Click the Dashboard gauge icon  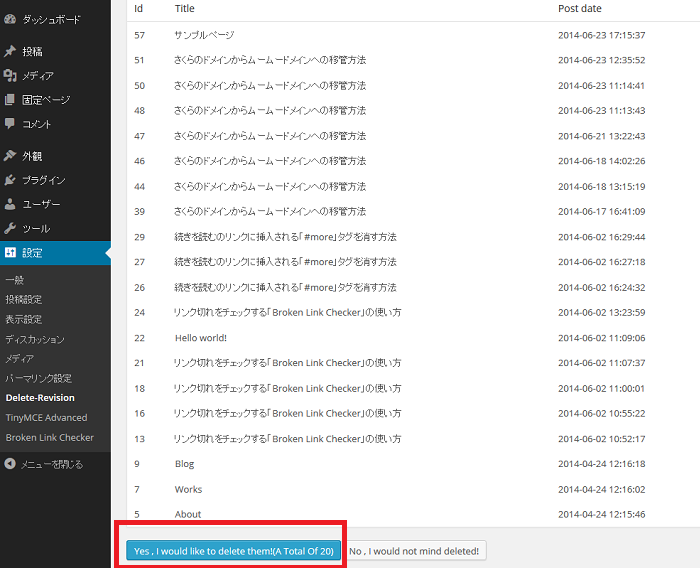pos(10,19)
